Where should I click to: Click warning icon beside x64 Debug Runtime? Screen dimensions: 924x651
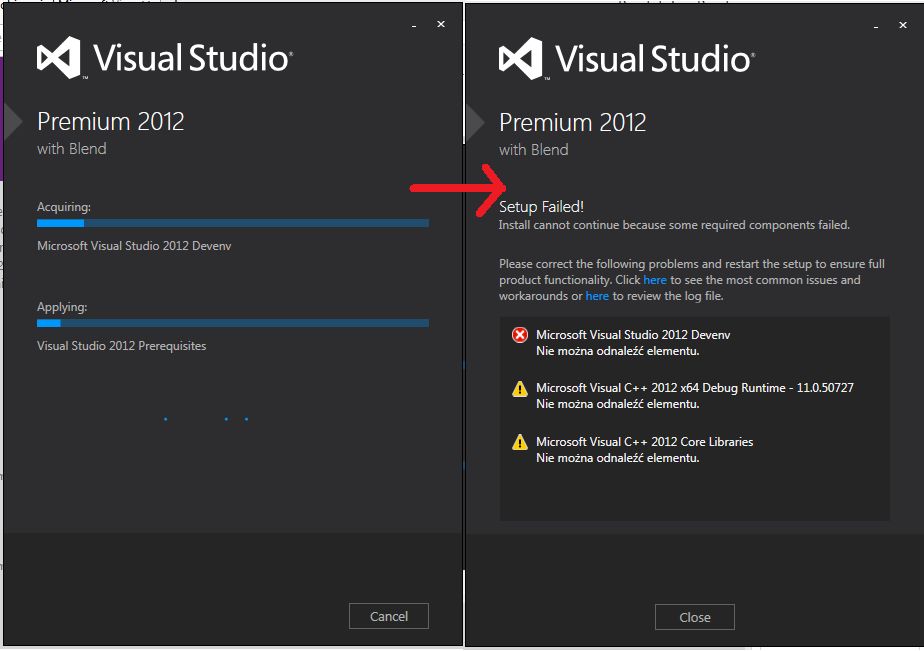tap(520, 389)
